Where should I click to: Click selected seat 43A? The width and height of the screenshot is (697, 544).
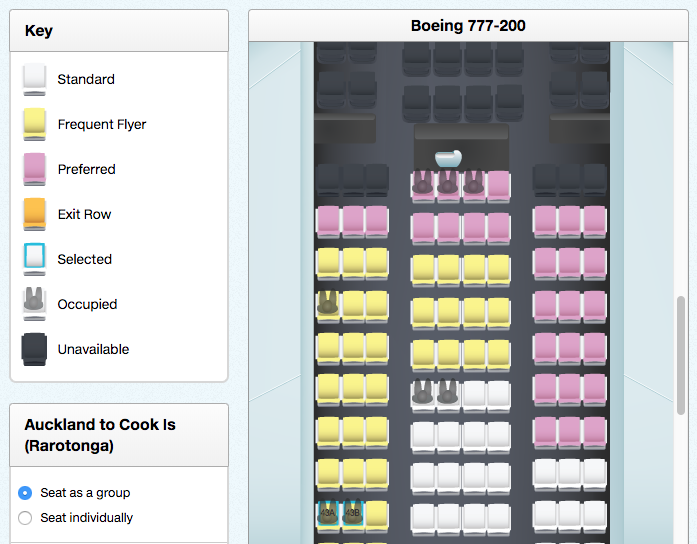(328, 514)
